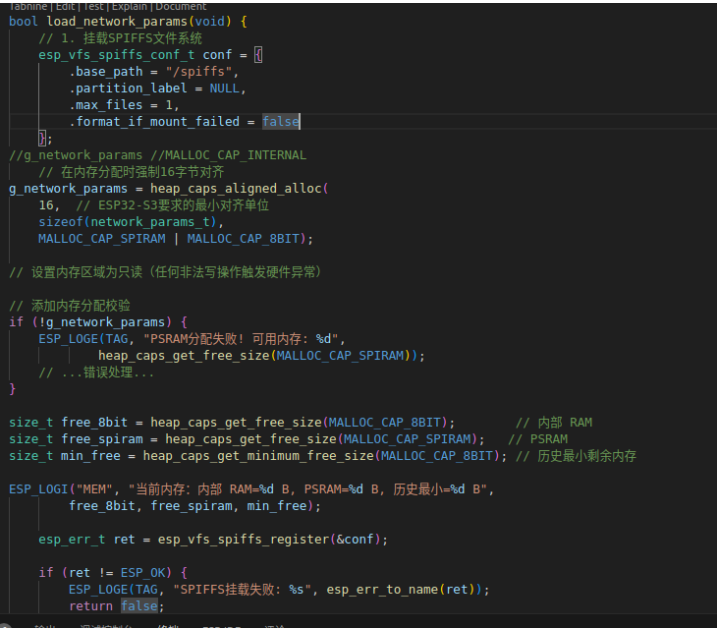Image resolution: width=717 pixels, height=628 pixels.
Task: Click the .format_if_mount_failed field name
Action: point(154,122)
